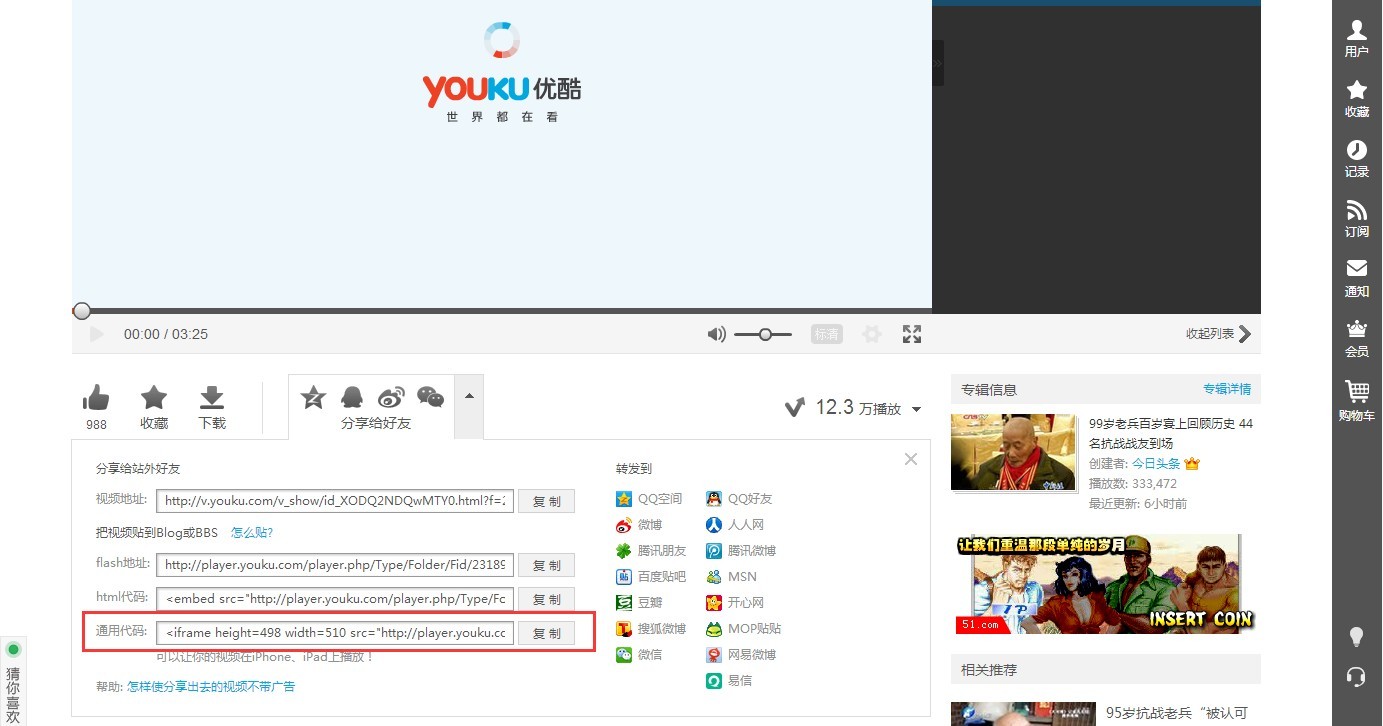Open 专辑详情 album details link
Screen dimensions: 1383x726
(x=1227, y=389)
